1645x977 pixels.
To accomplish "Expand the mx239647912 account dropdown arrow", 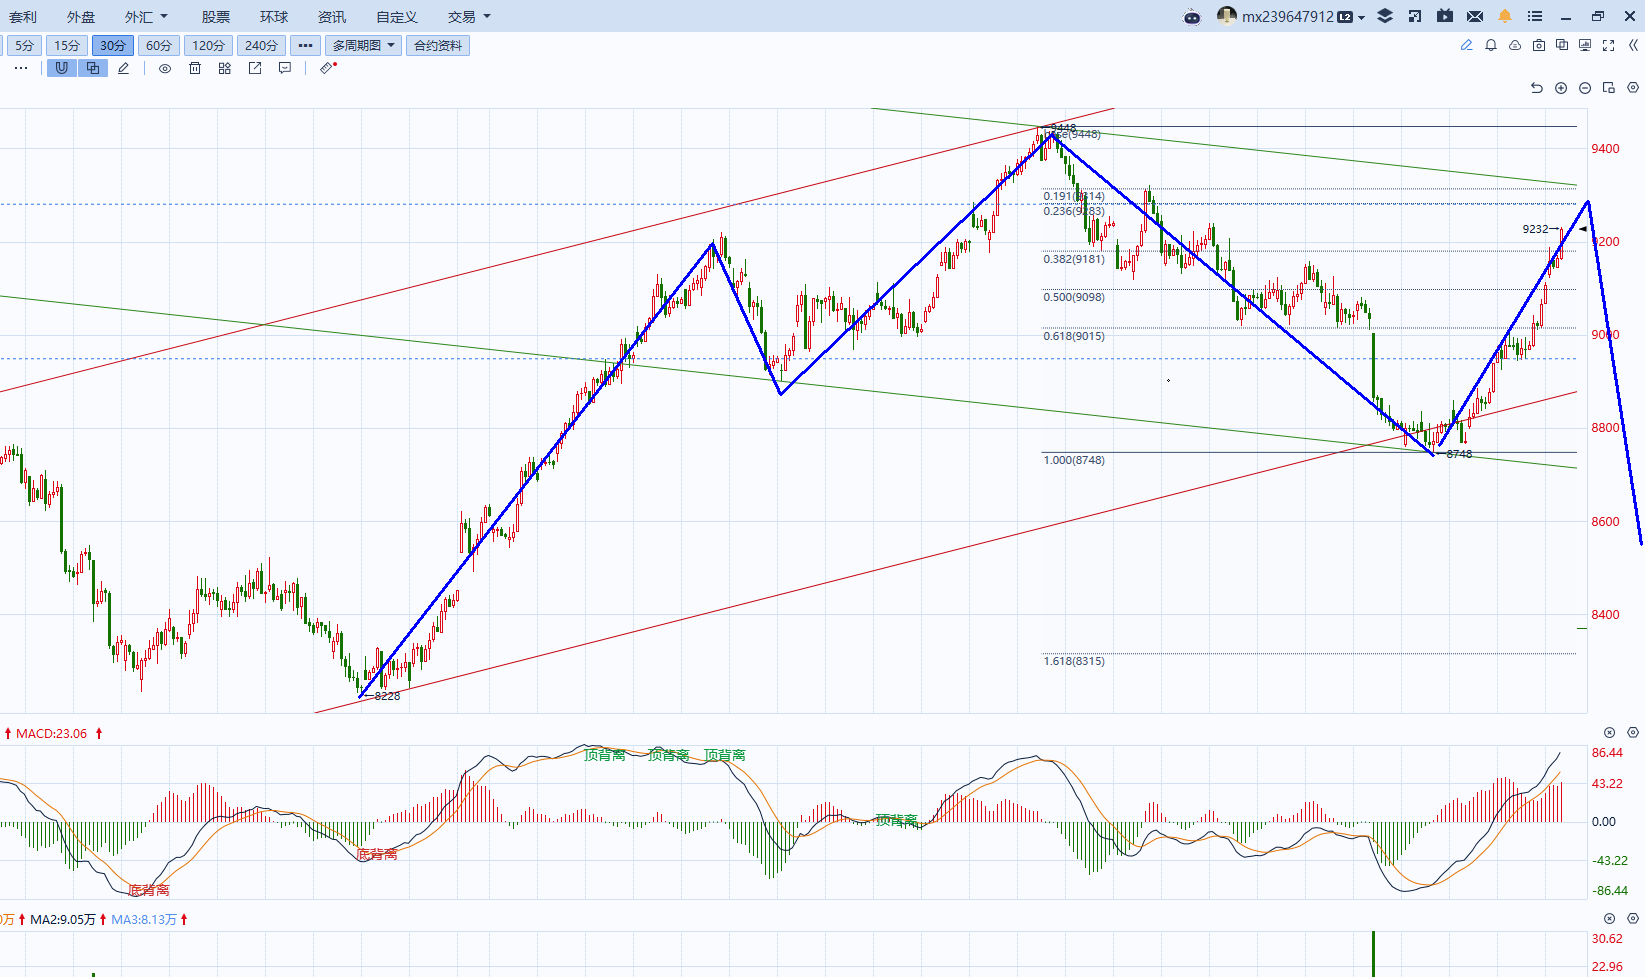I will coord(1361,17).
